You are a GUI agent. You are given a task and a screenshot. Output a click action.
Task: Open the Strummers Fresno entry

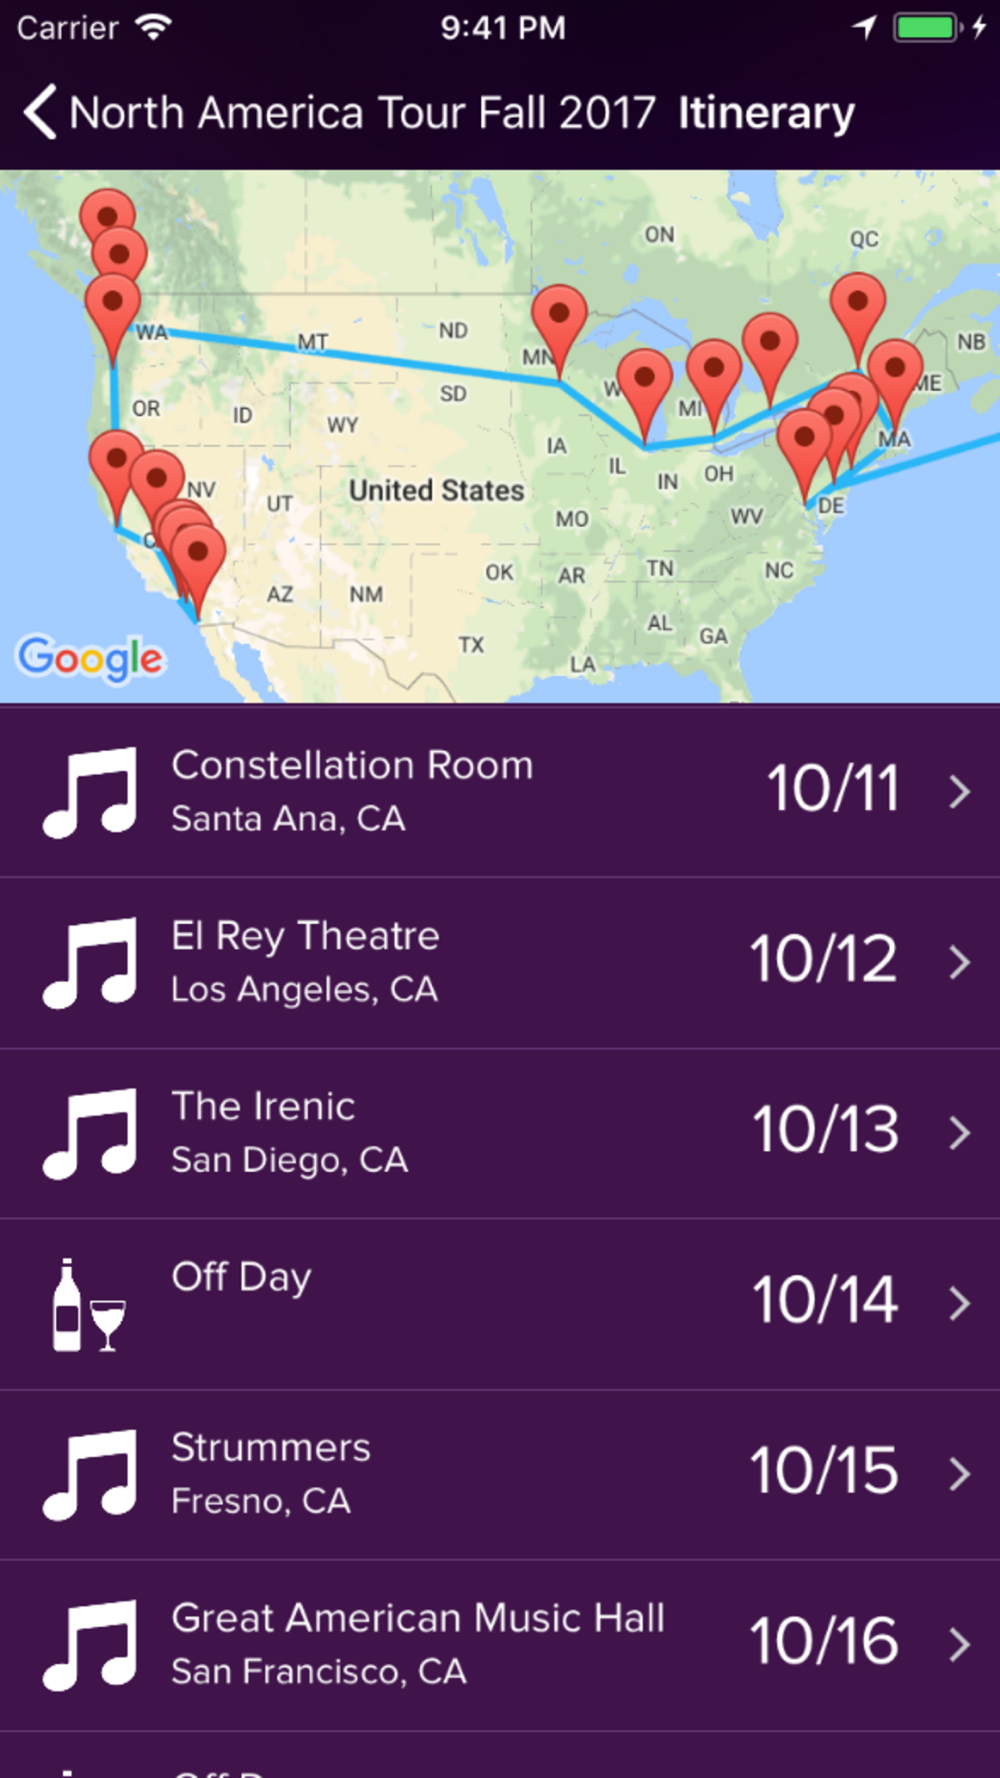pyautogui.click(x=500, y=1475)
